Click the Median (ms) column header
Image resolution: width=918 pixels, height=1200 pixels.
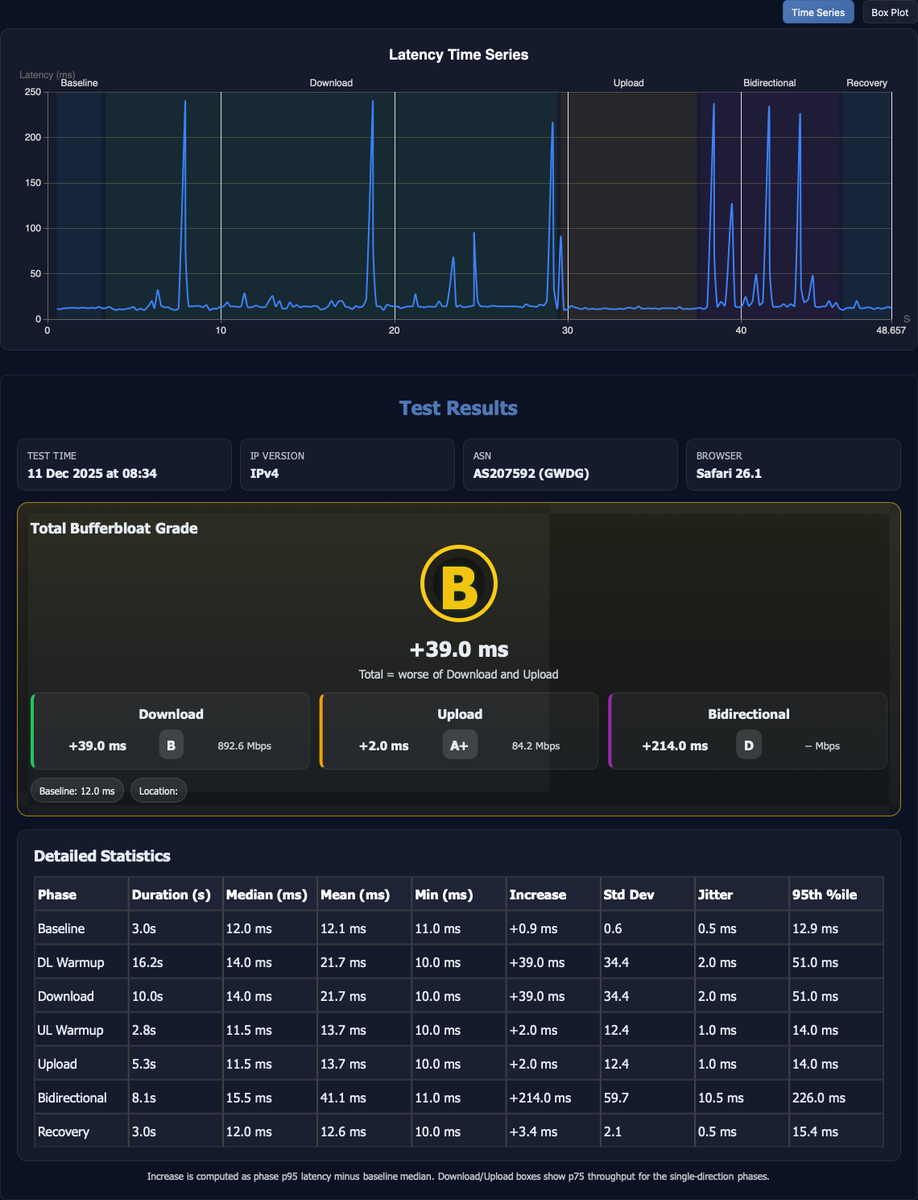(x=269, y=895)
